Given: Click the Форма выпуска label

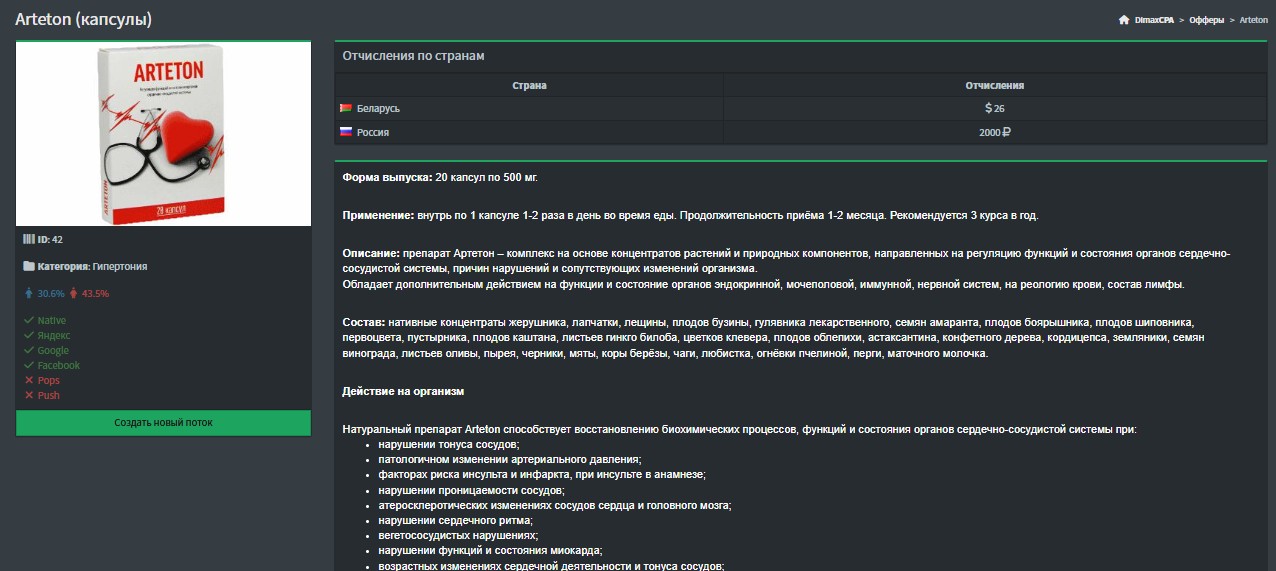Looking at the screenshot, I should [x=388, y=177].
